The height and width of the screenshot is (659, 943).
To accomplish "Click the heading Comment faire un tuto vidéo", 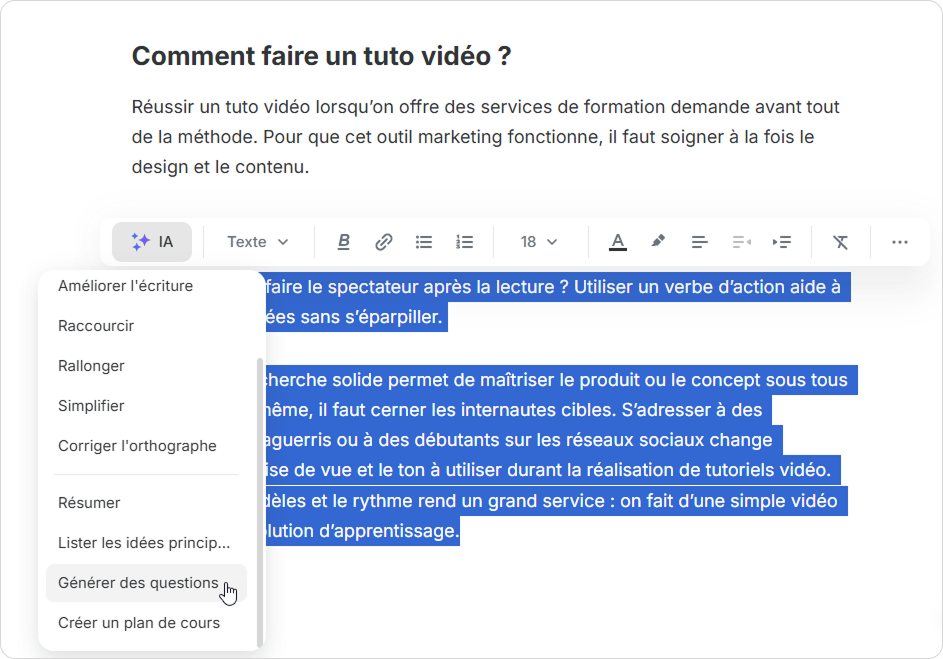I will (x=321, y=56).
